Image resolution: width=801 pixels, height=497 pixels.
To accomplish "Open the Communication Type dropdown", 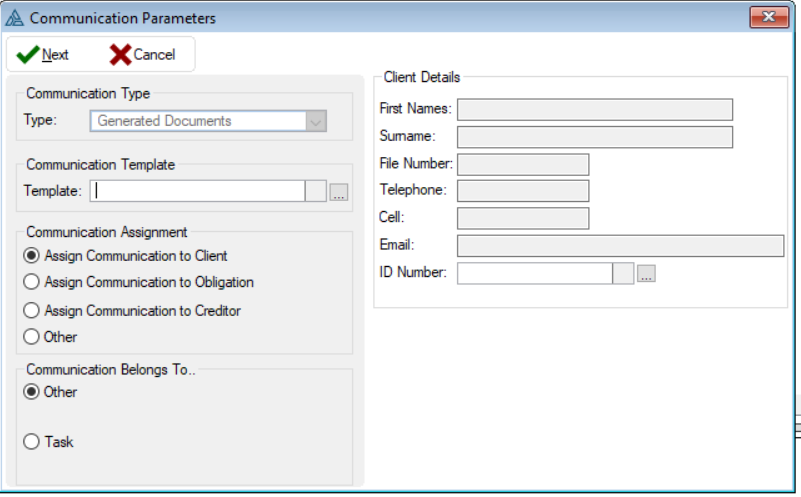I will click(316, 121).
